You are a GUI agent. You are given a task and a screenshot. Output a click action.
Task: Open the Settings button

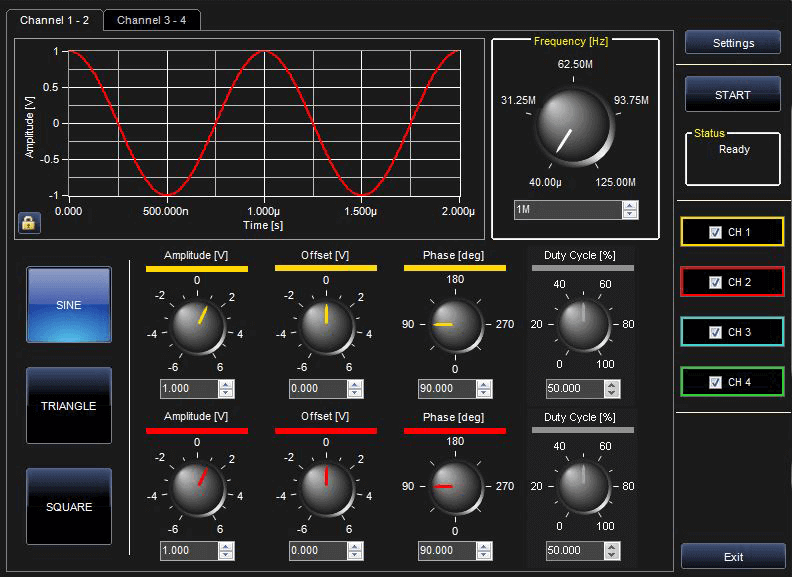[x=733, y=43]
